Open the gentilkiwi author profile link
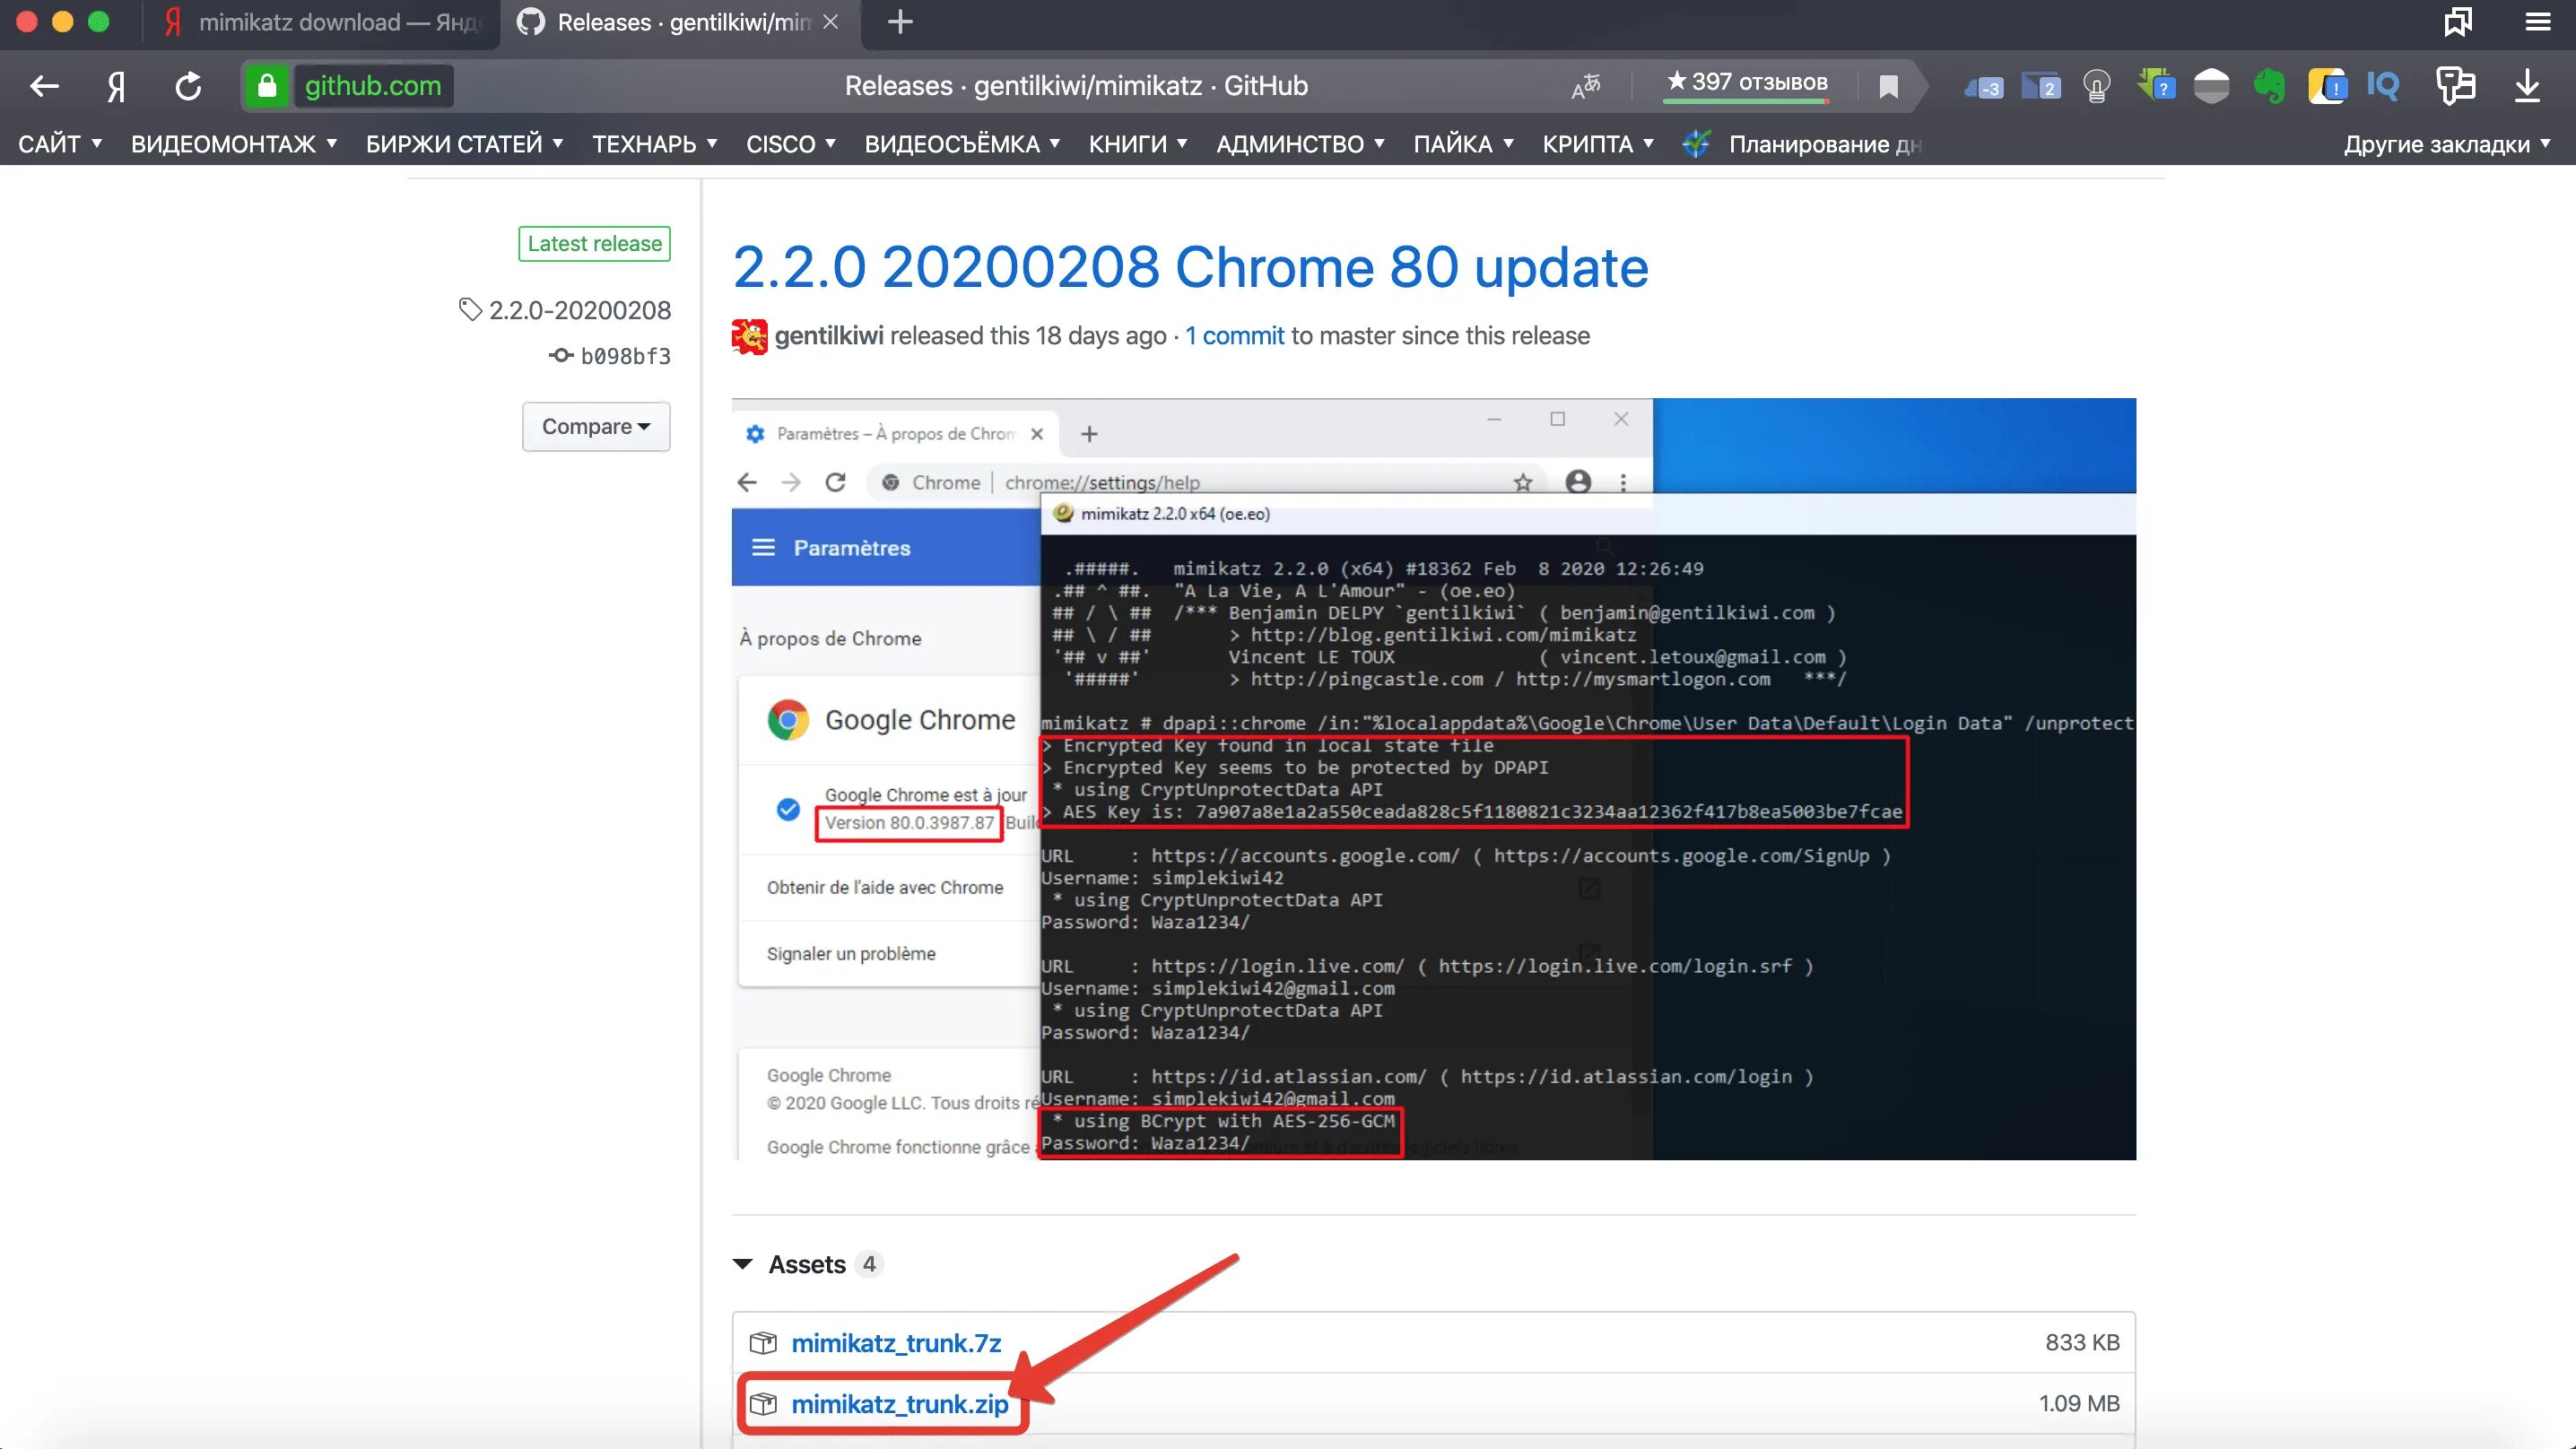This screenshot has width=2576, height=1449. tap(829, 336)
